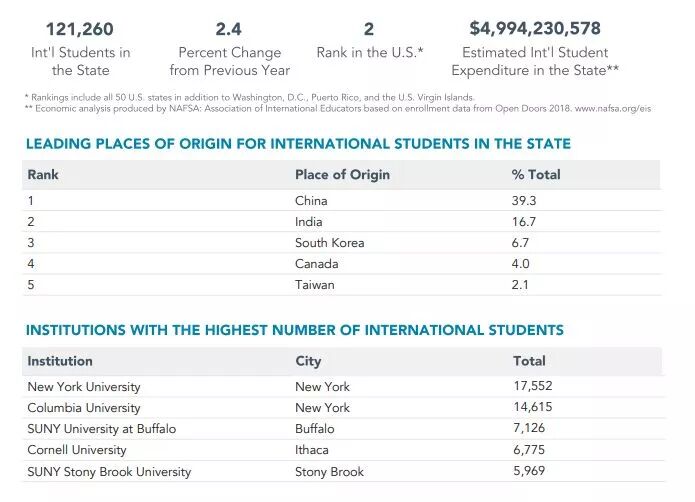Click New York city cell in Columbia row
The height and width of the screenshot is (502, 695).
(322, 408)
